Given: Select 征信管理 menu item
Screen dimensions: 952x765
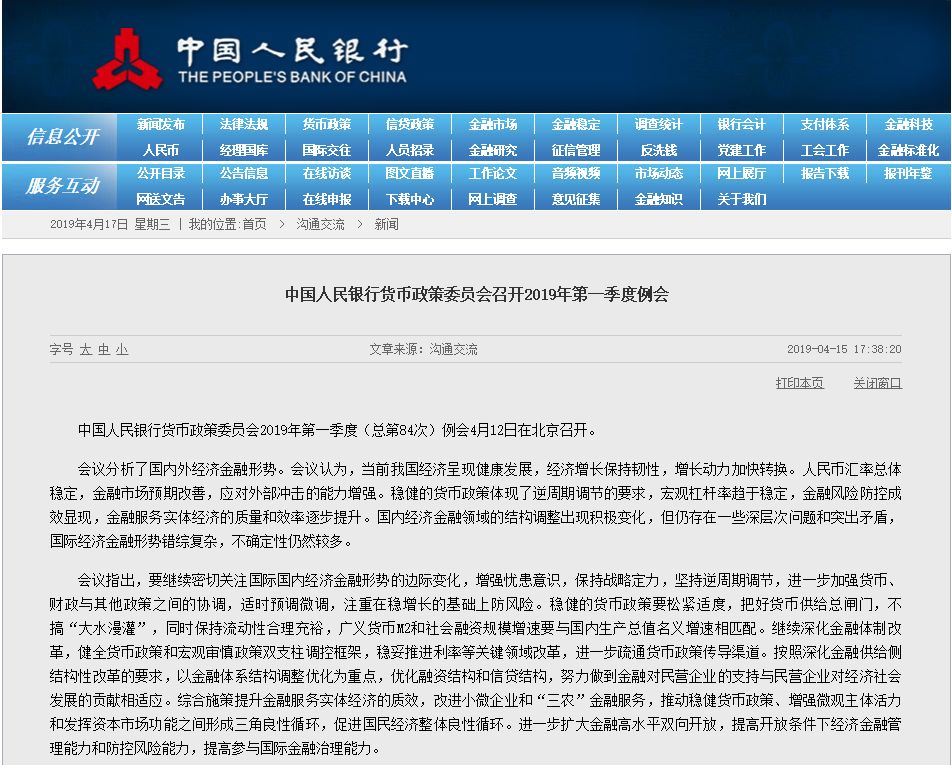Looking at the screenshot, I should (576, 150).
